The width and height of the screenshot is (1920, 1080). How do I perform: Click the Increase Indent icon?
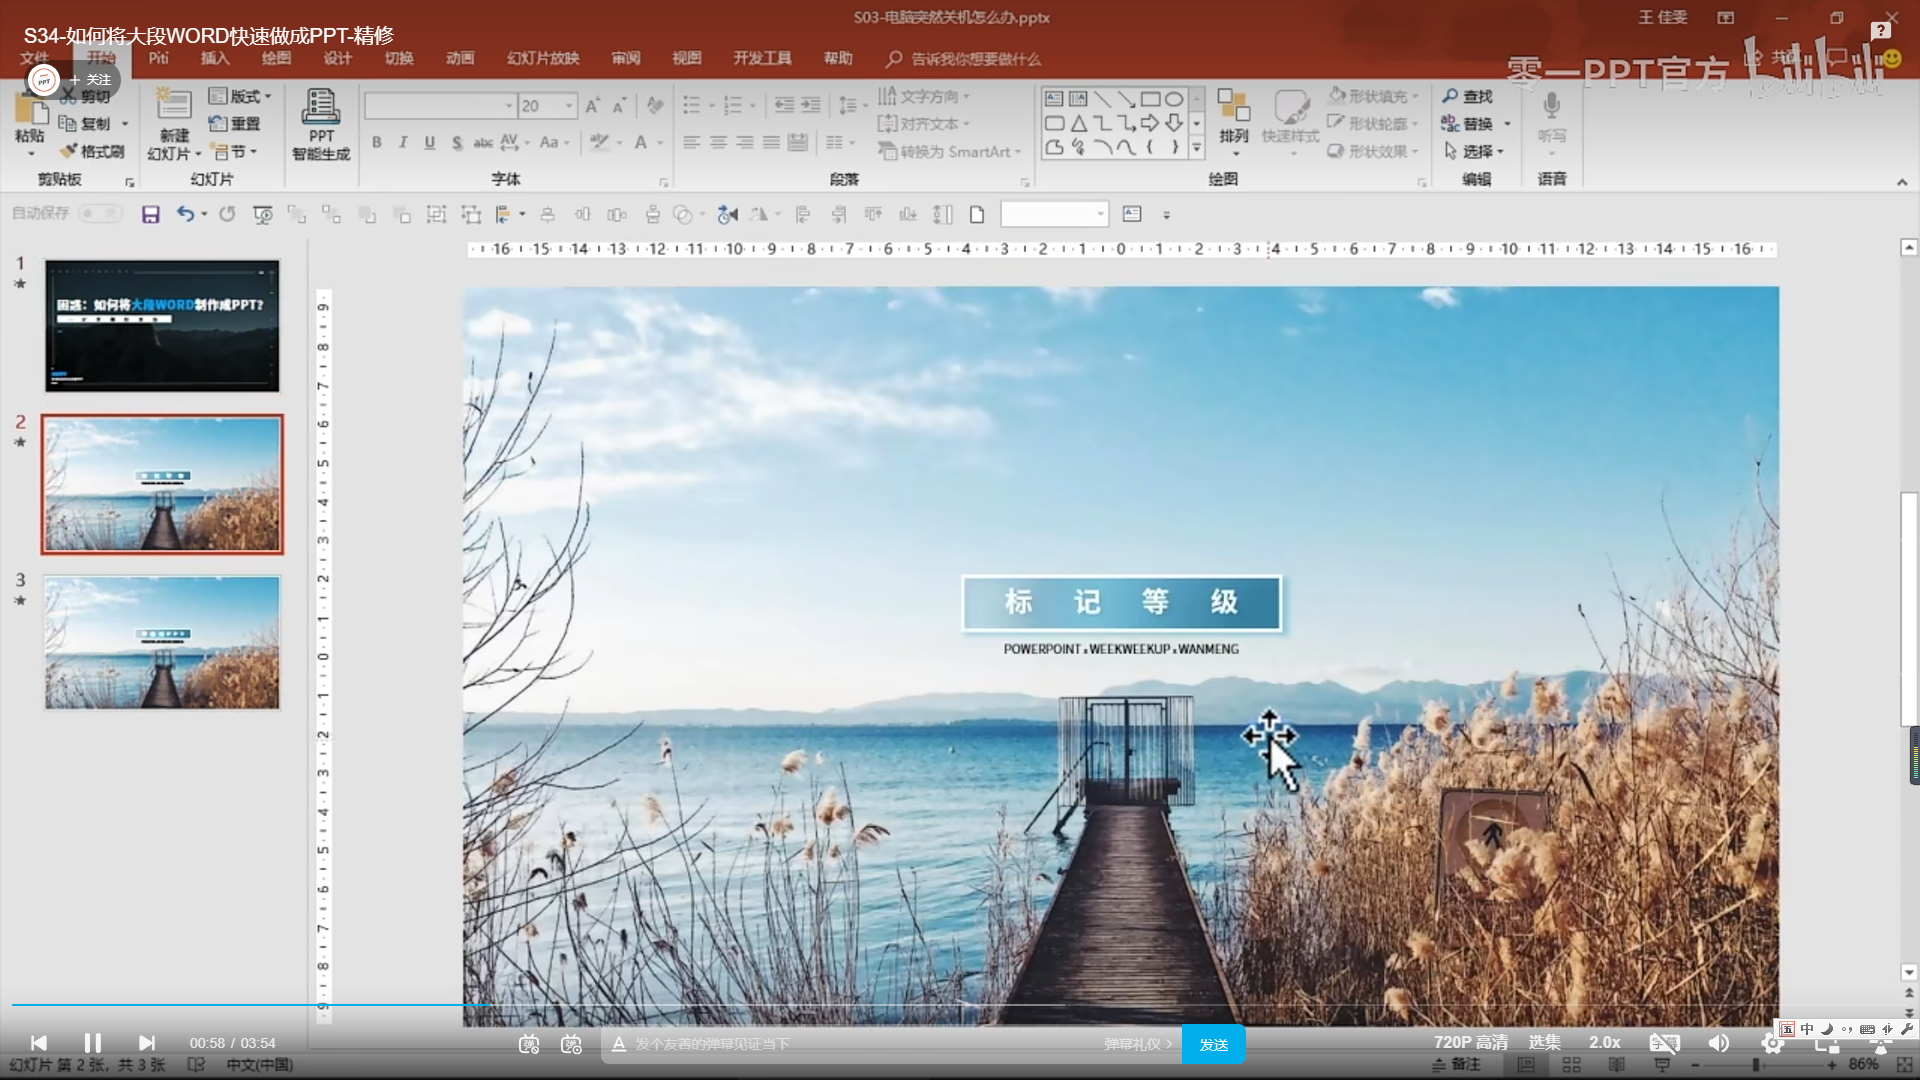coord(810,105)
